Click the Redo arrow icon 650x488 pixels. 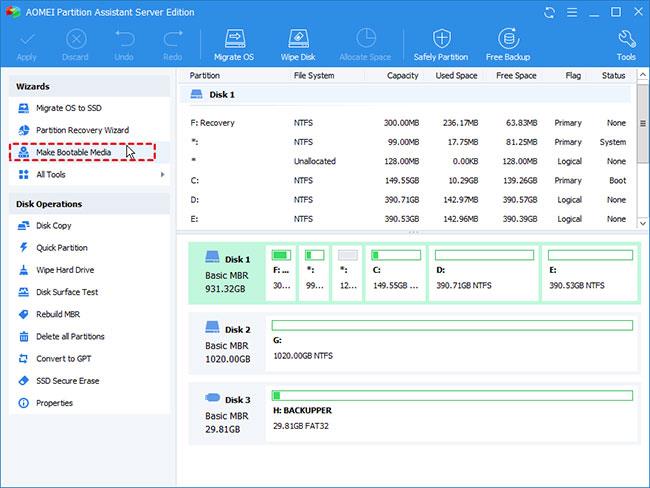(x=173, y=39)
